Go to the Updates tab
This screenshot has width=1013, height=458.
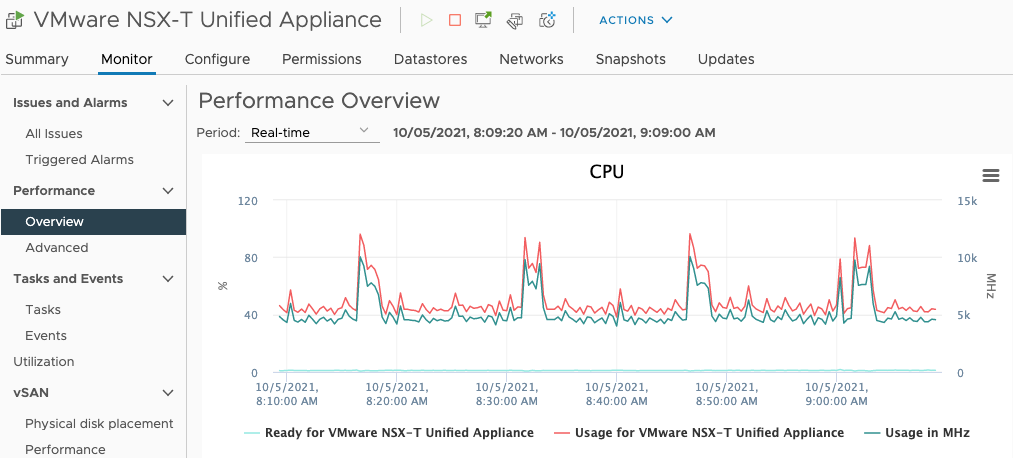[x=726, y=59]
